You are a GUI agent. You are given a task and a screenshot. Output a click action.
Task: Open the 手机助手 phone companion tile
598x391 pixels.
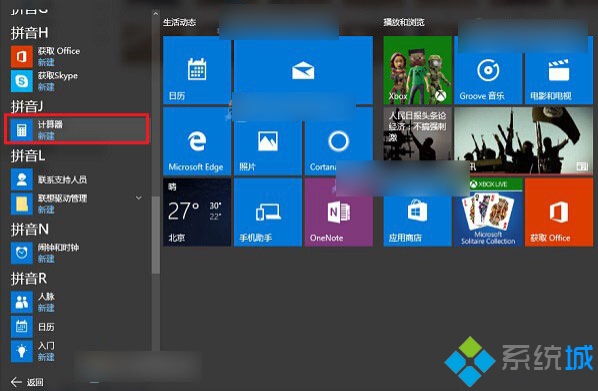click(268, 212)
